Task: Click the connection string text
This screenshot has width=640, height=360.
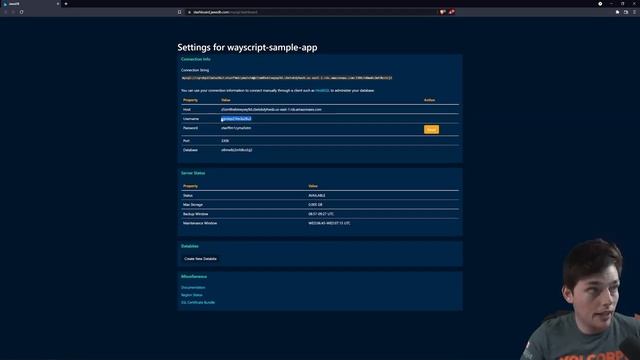Action: 287,78
